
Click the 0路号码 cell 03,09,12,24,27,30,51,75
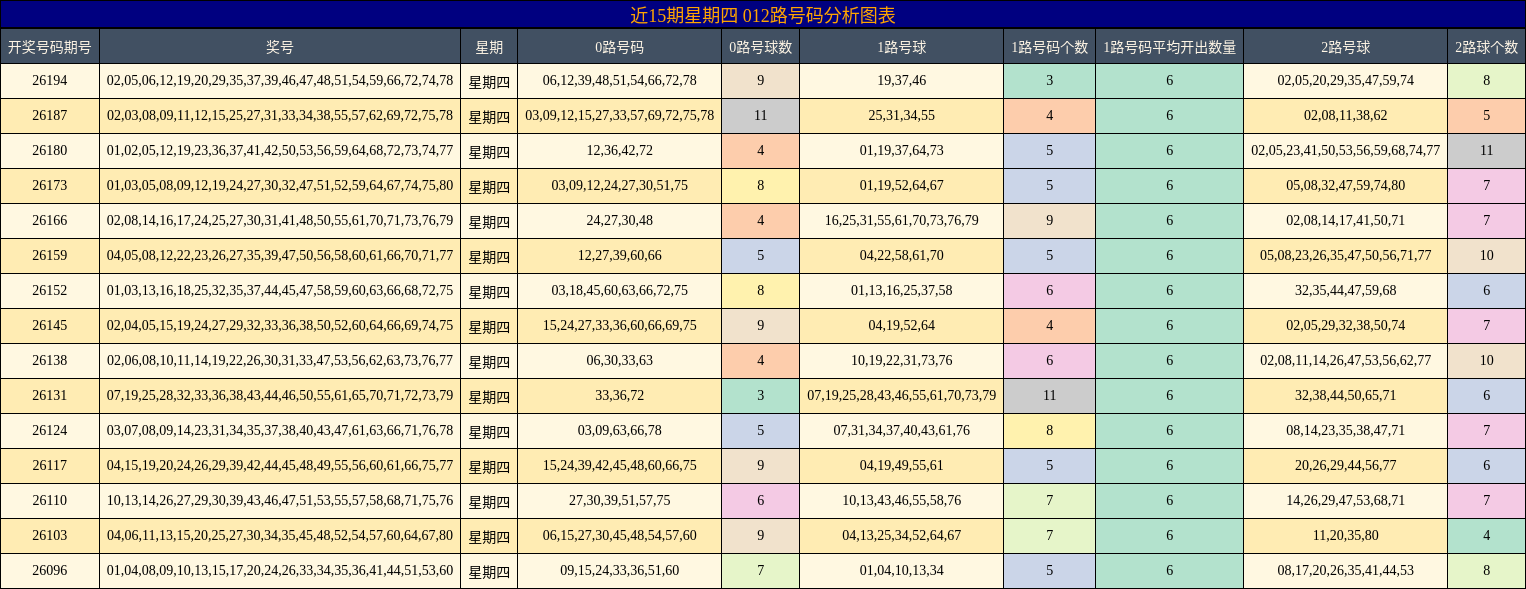pyautogui.click(x=619, y=186)
